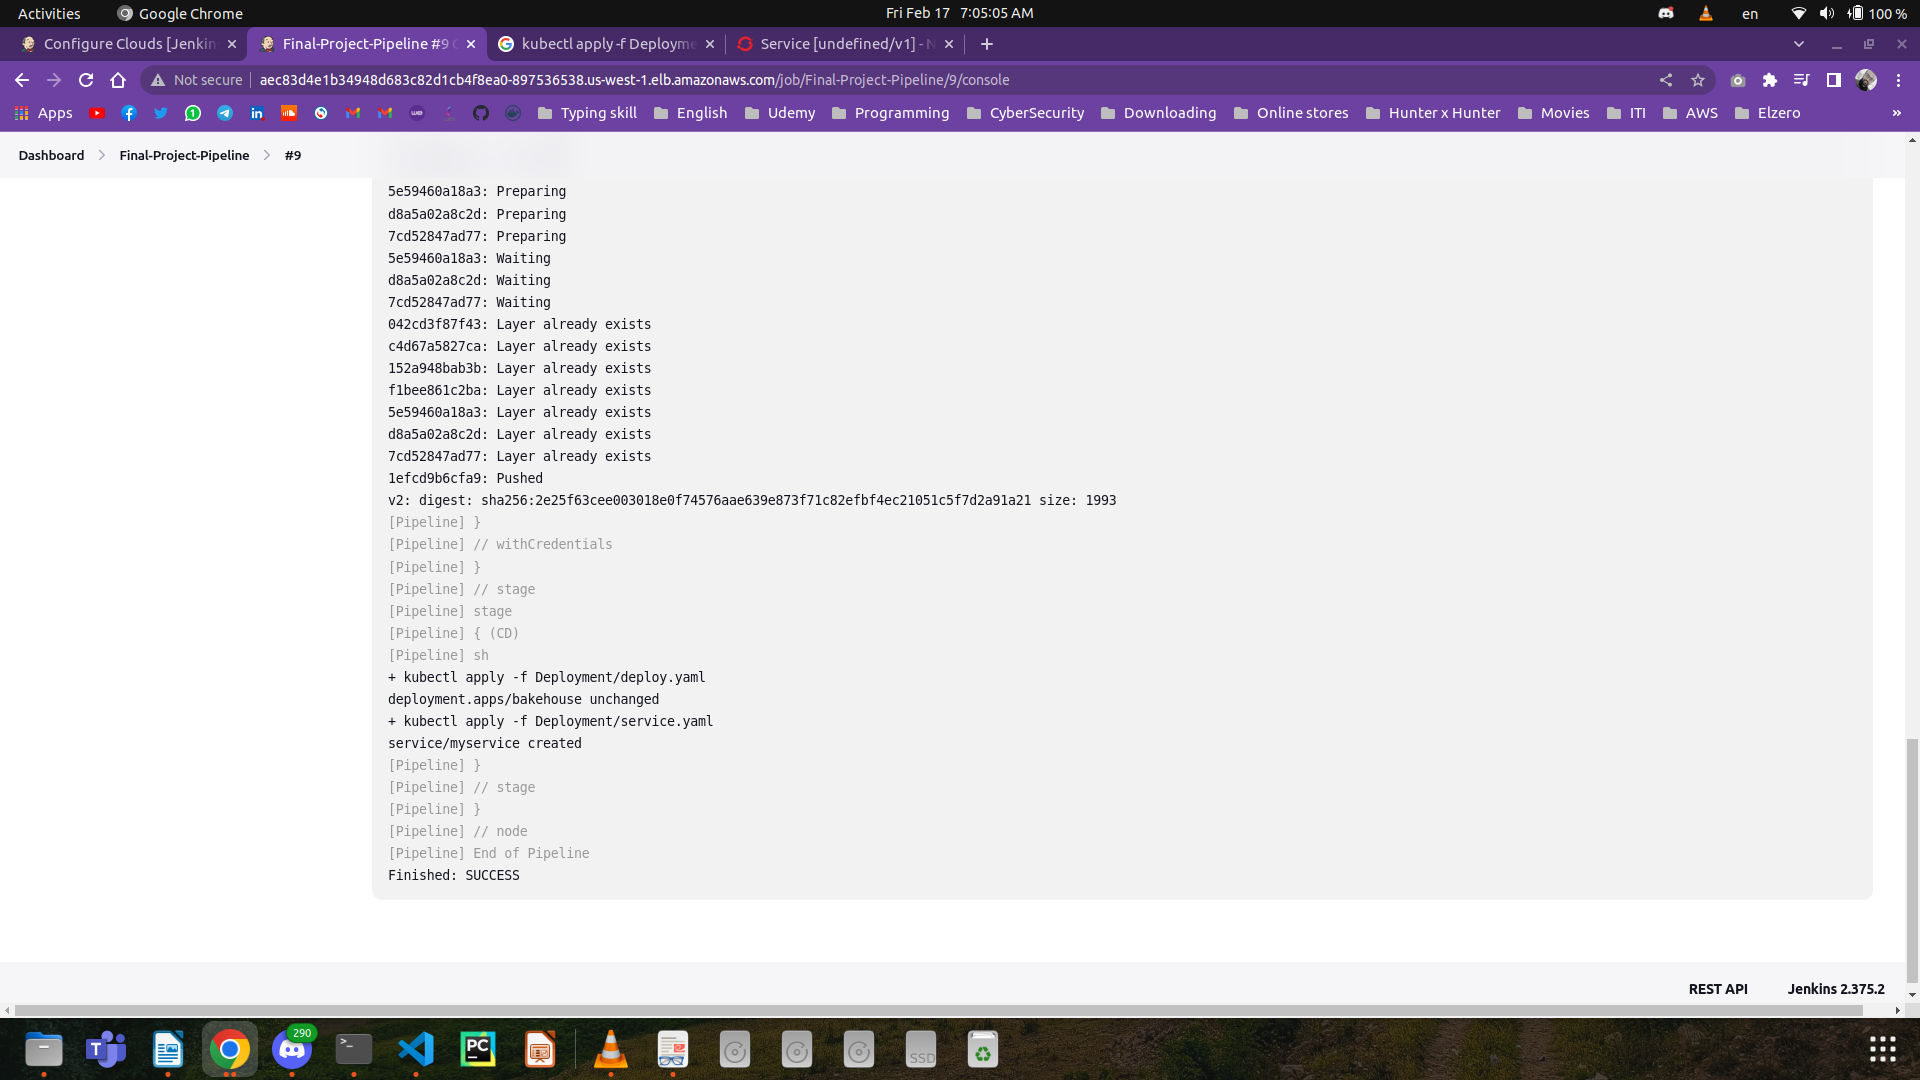Open the REST API link

pyautogui.click(x=1718, y=989)
